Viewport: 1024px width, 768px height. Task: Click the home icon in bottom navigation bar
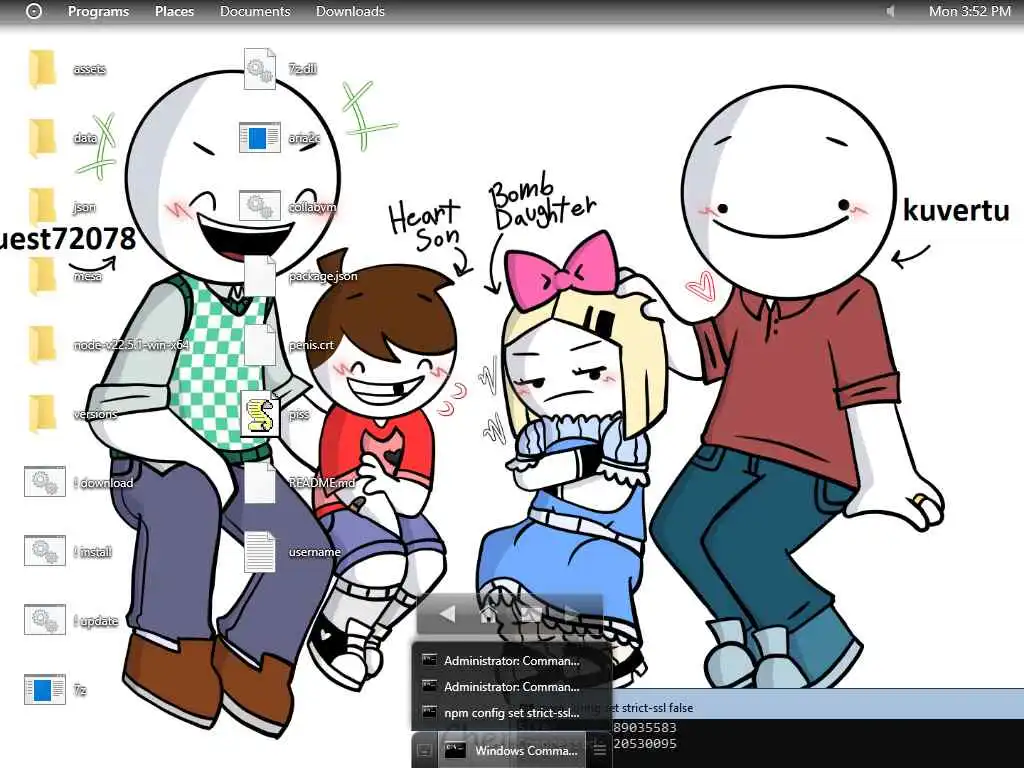[x=488, y=613]
